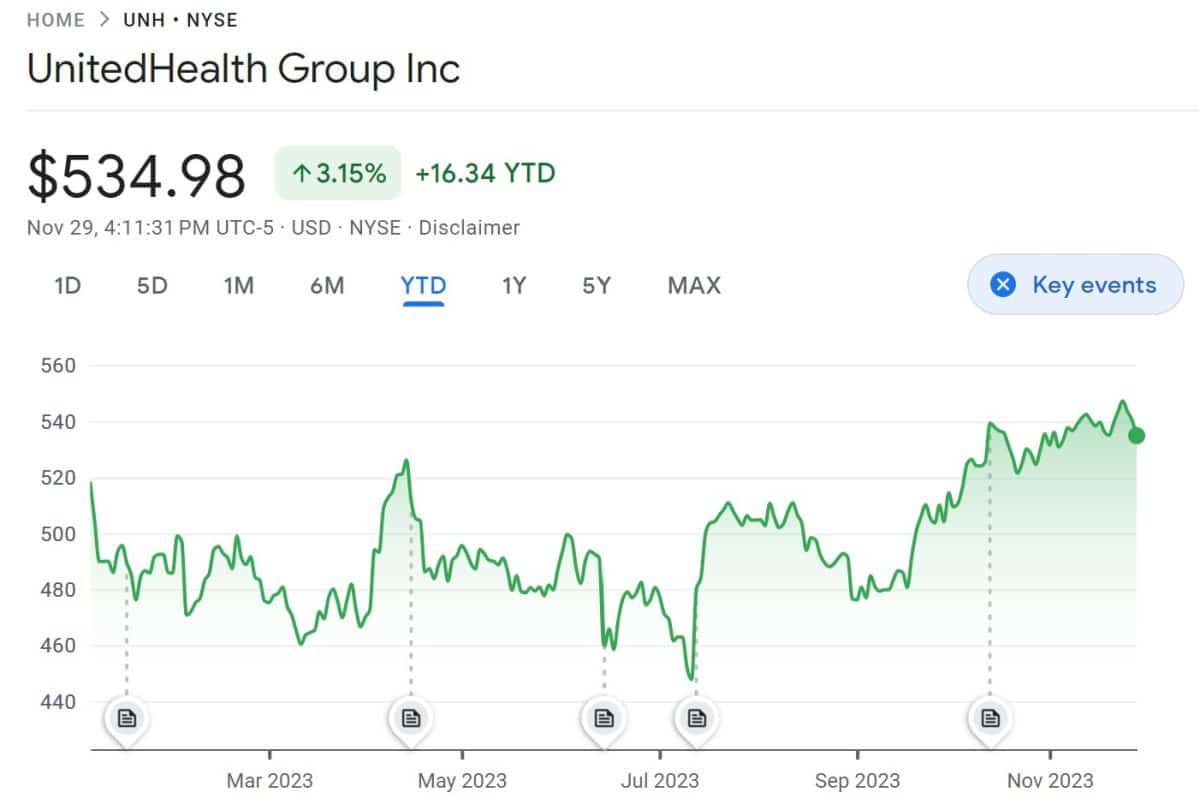Image resolution: width=1200 pixels, height=810 pixels.
Task: Open the key event marker near April 2023
Action: click(410, 716)
